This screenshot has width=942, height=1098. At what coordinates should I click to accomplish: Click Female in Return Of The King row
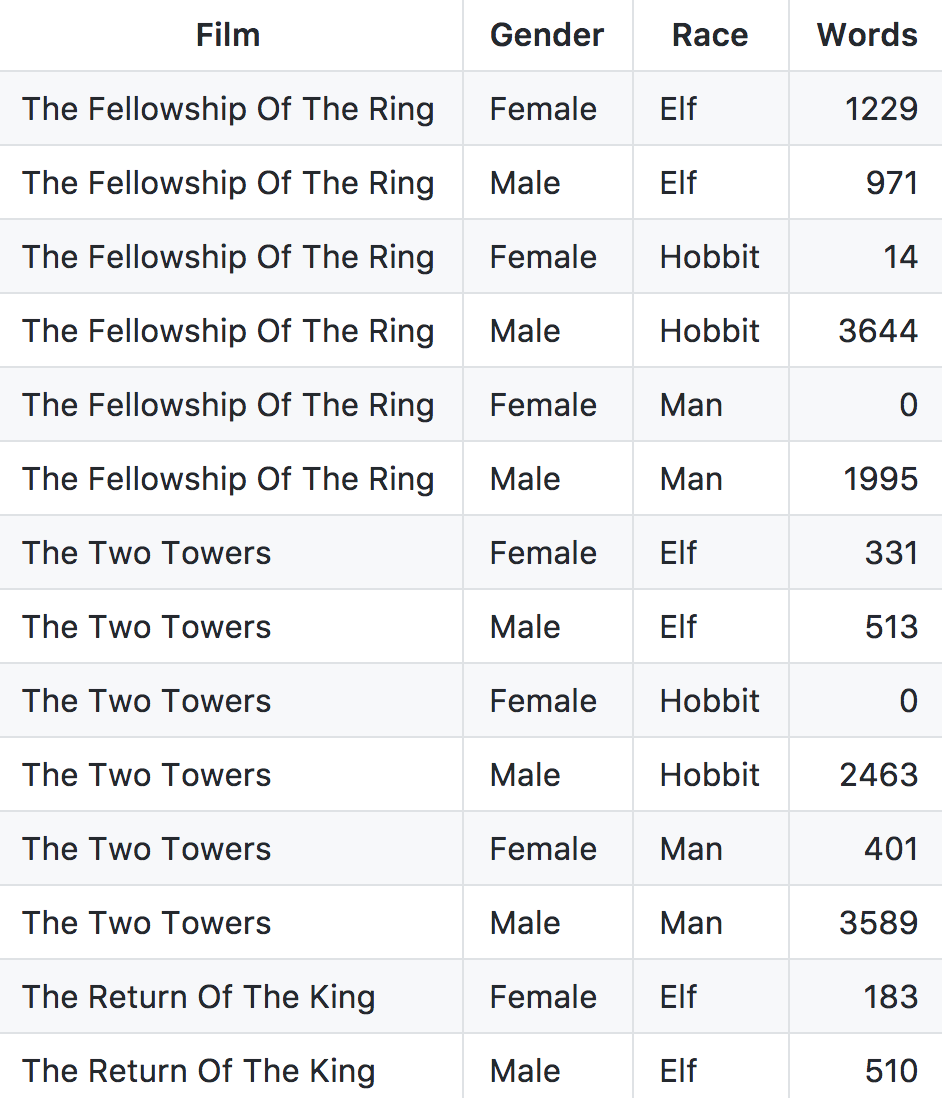pos(543,997)
